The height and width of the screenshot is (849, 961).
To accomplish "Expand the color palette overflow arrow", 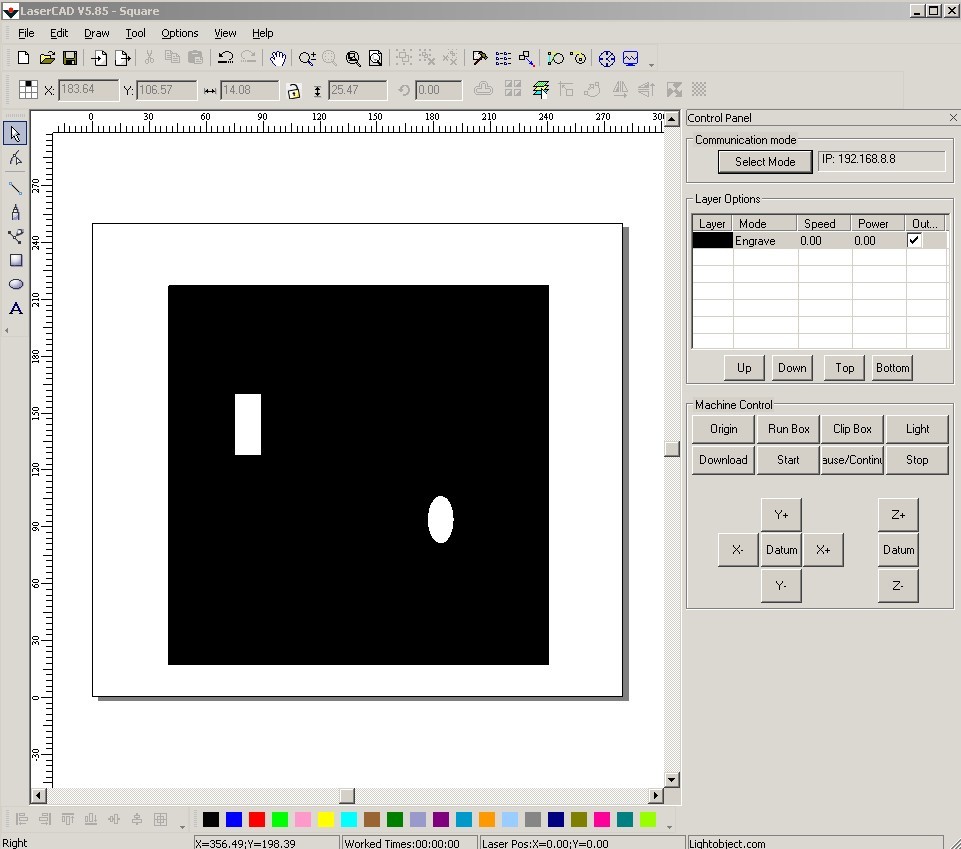I will (x=668, y=826).
